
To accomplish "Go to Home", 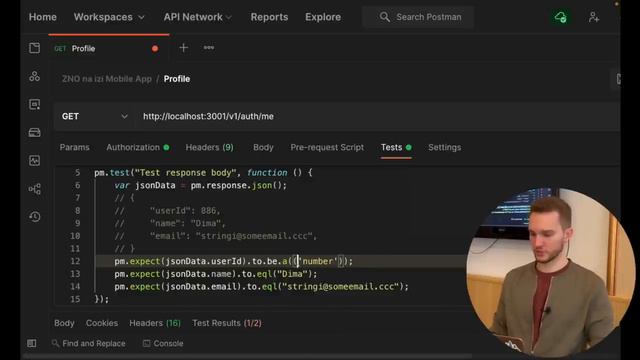I will click(42, 17).
